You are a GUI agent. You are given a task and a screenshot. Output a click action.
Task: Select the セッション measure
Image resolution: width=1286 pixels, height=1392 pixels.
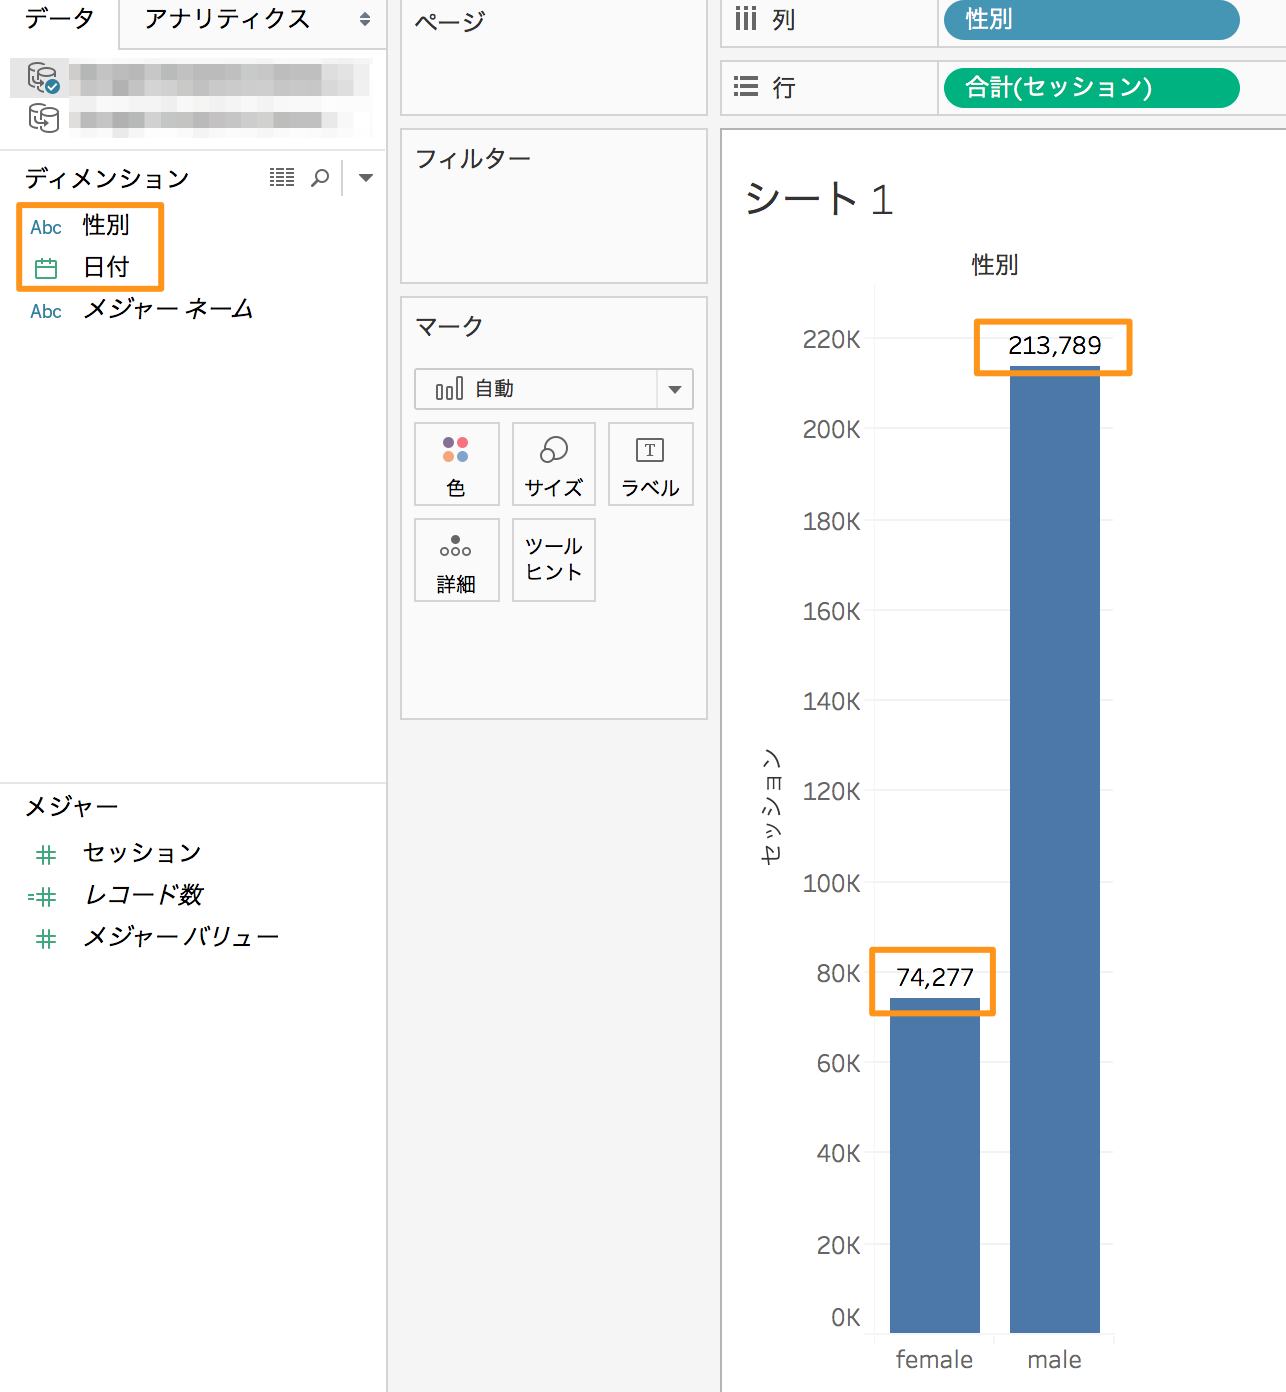[142, 853]
